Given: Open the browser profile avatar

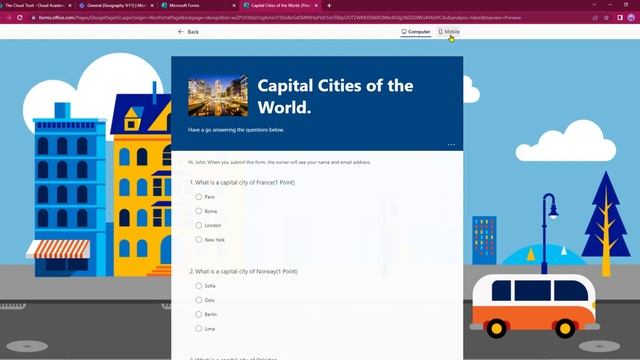Looking at the screenshot, I should click(631, 18).
